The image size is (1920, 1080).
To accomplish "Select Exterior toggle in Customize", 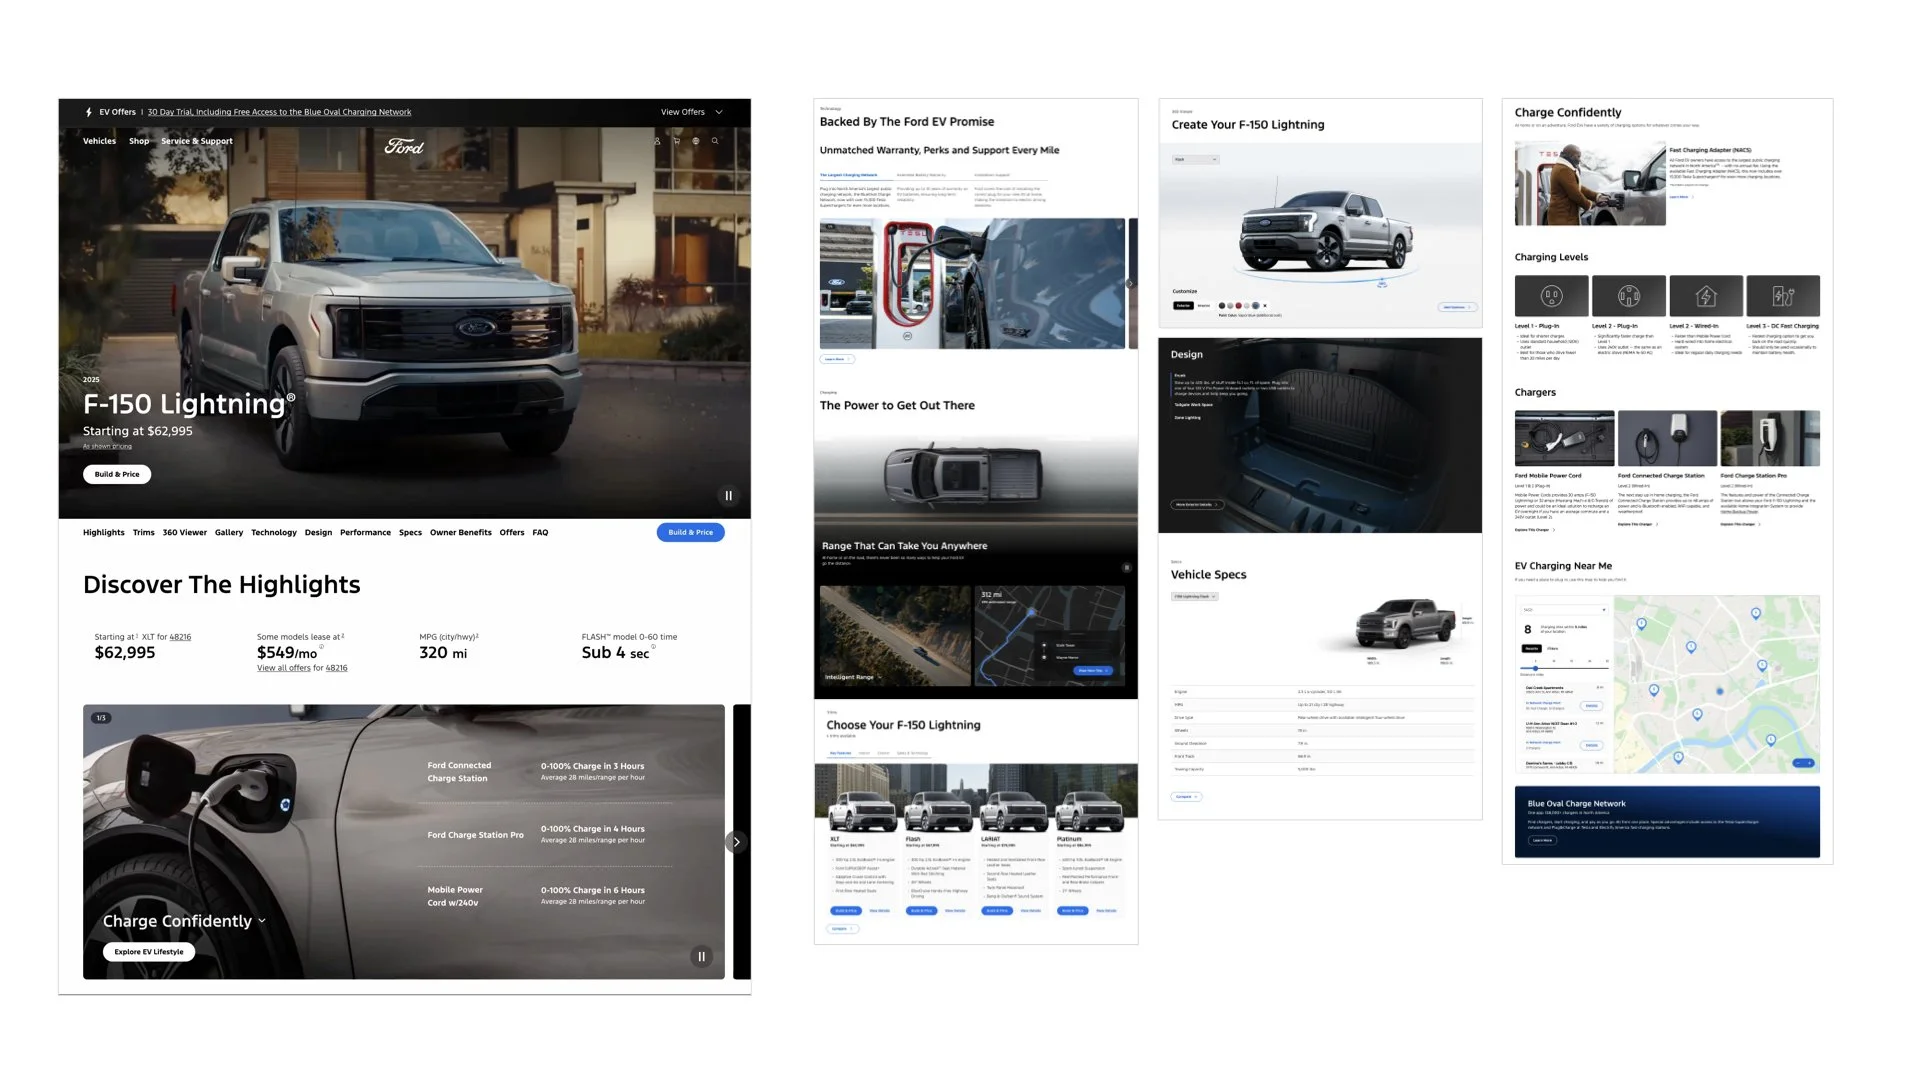I will click(x=1183, y=306).
